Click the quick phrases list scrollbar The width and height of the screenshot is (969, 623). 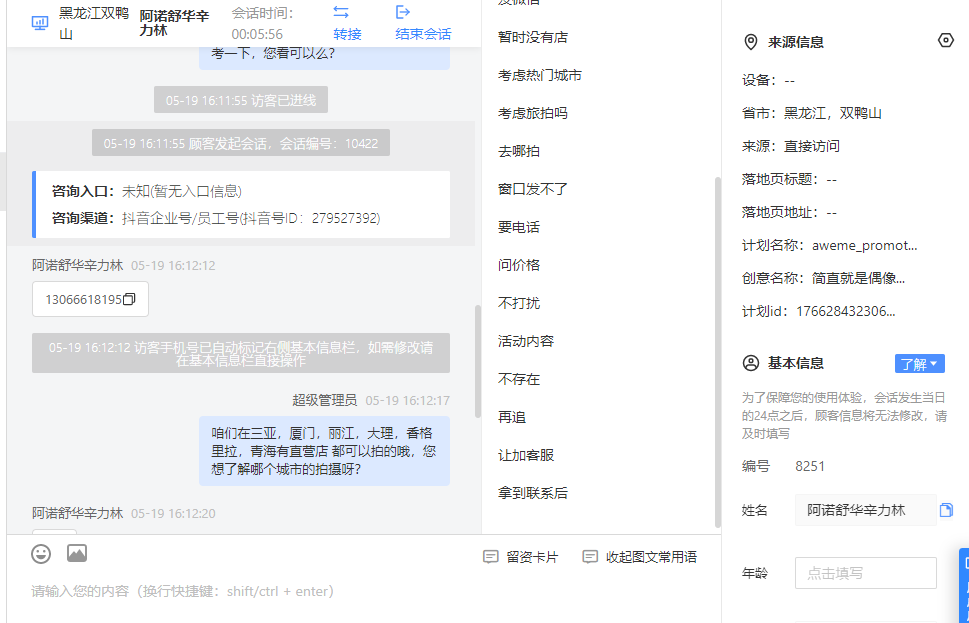tap(717, 352)
